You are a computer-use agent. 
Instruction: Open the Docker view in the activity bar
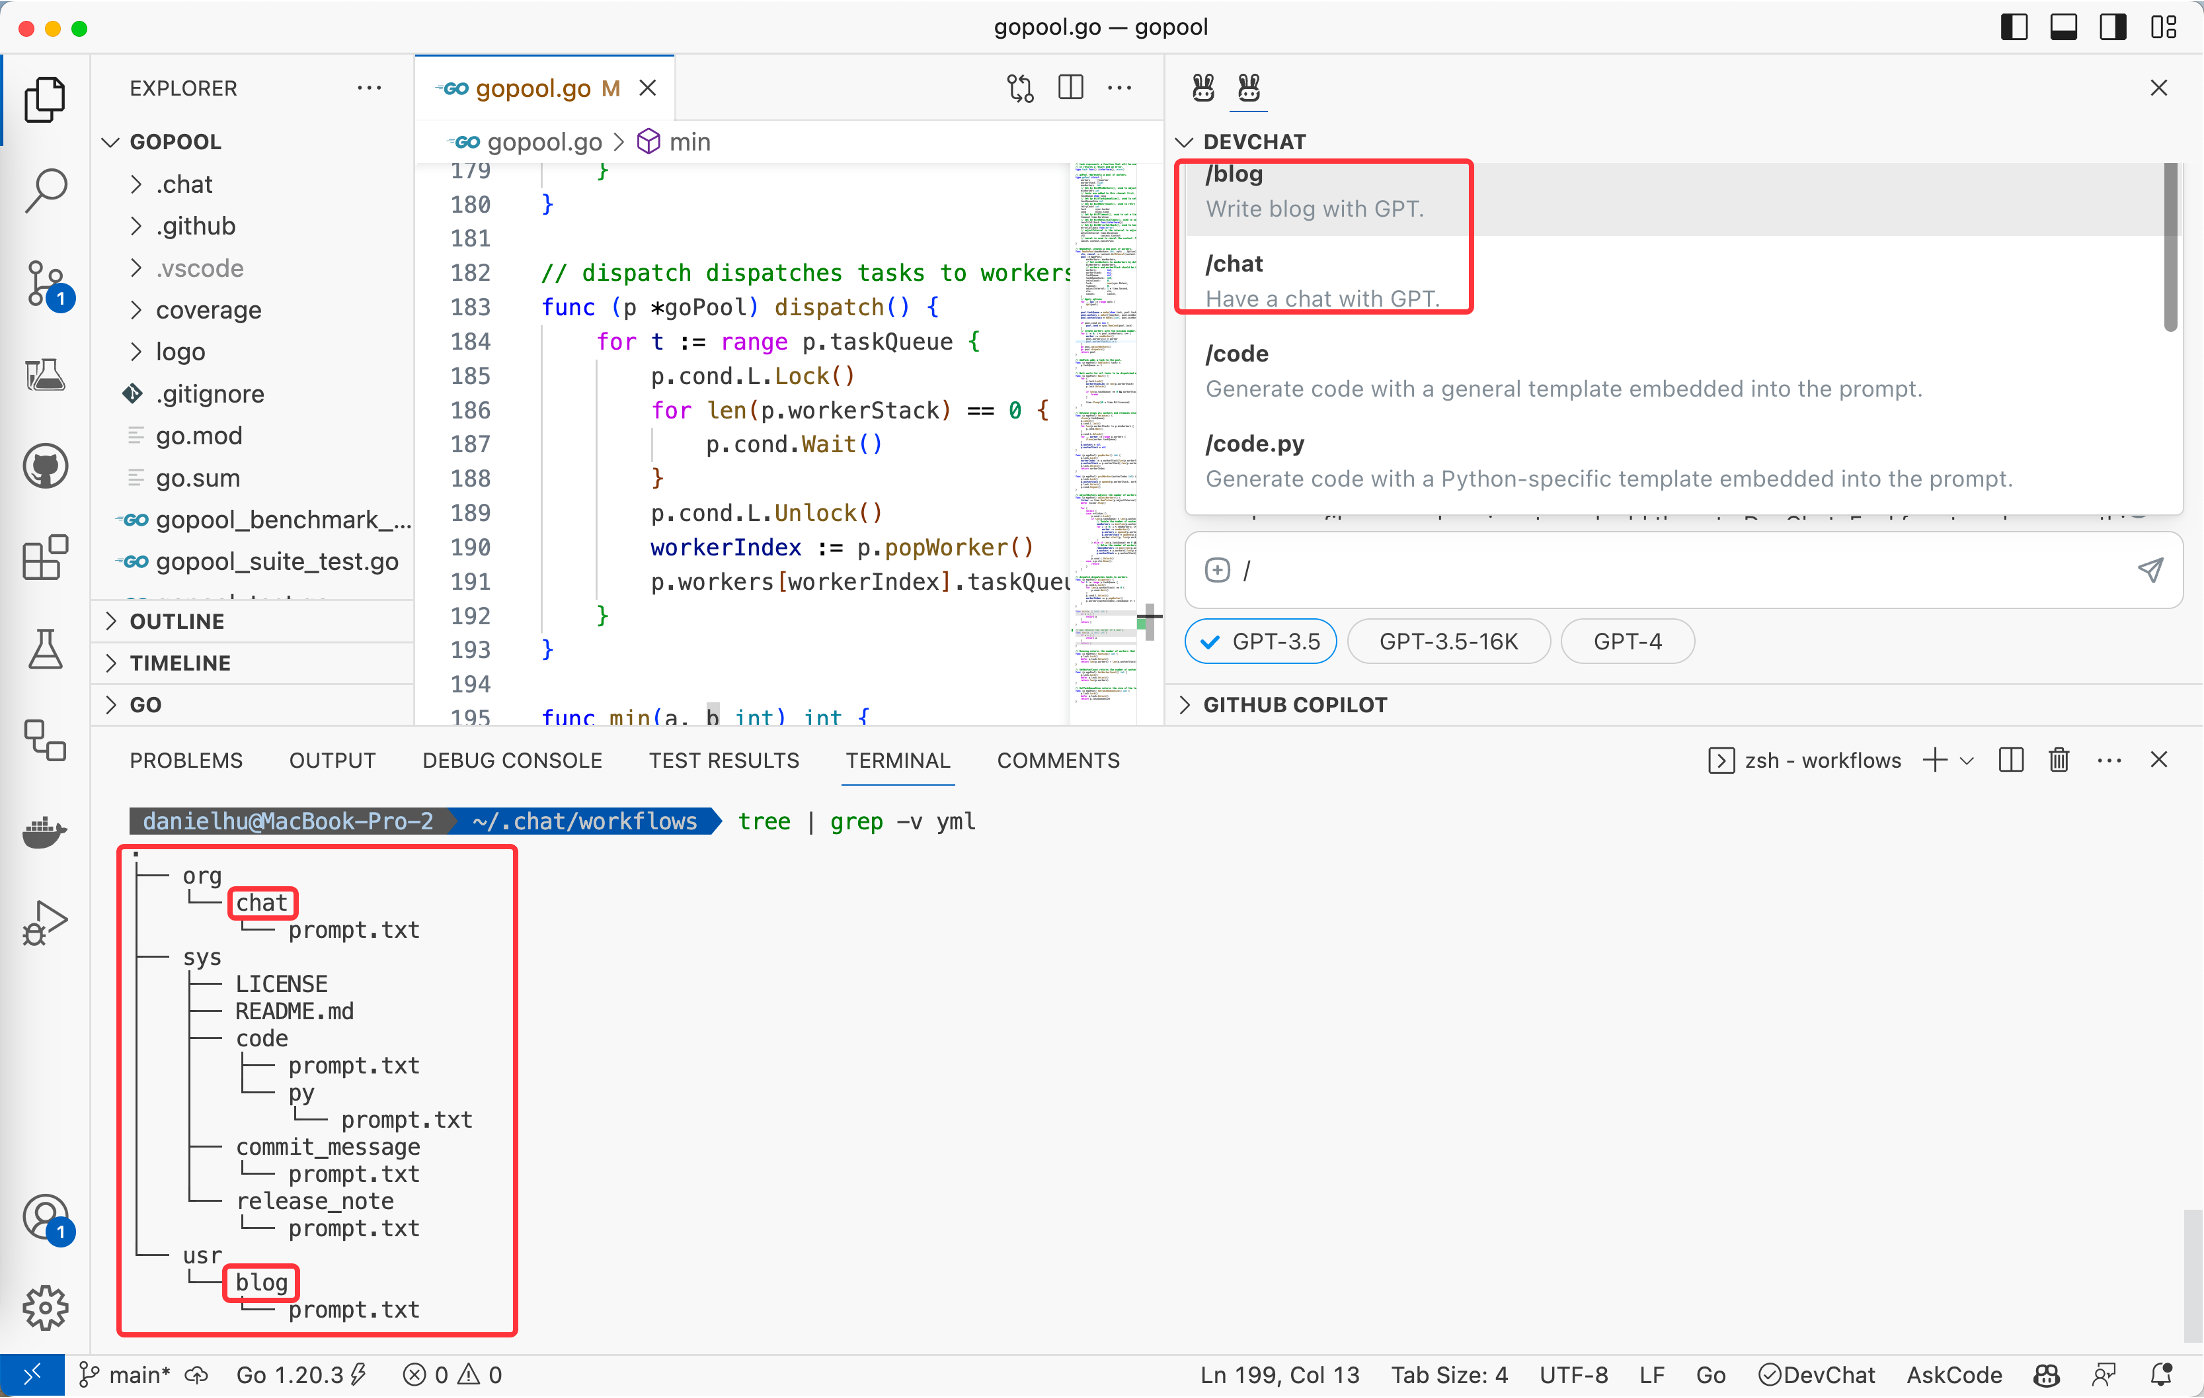coord(45,833)
